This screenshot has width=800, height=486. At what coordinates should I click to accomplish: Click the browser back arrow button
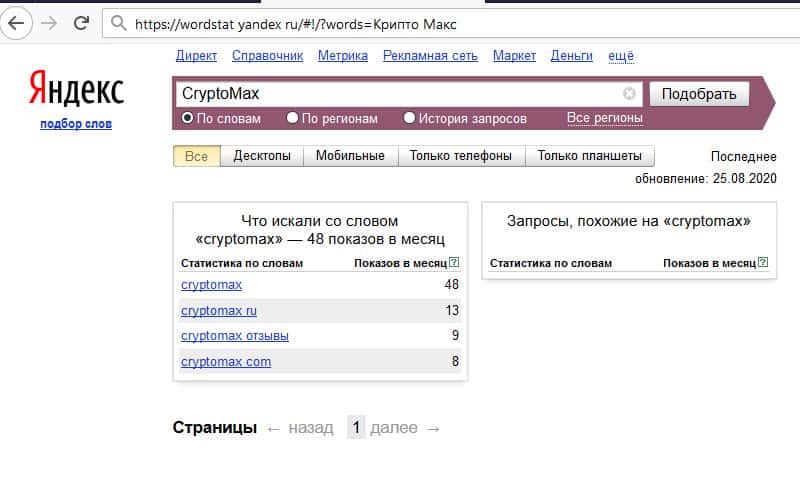coord(17,22)
